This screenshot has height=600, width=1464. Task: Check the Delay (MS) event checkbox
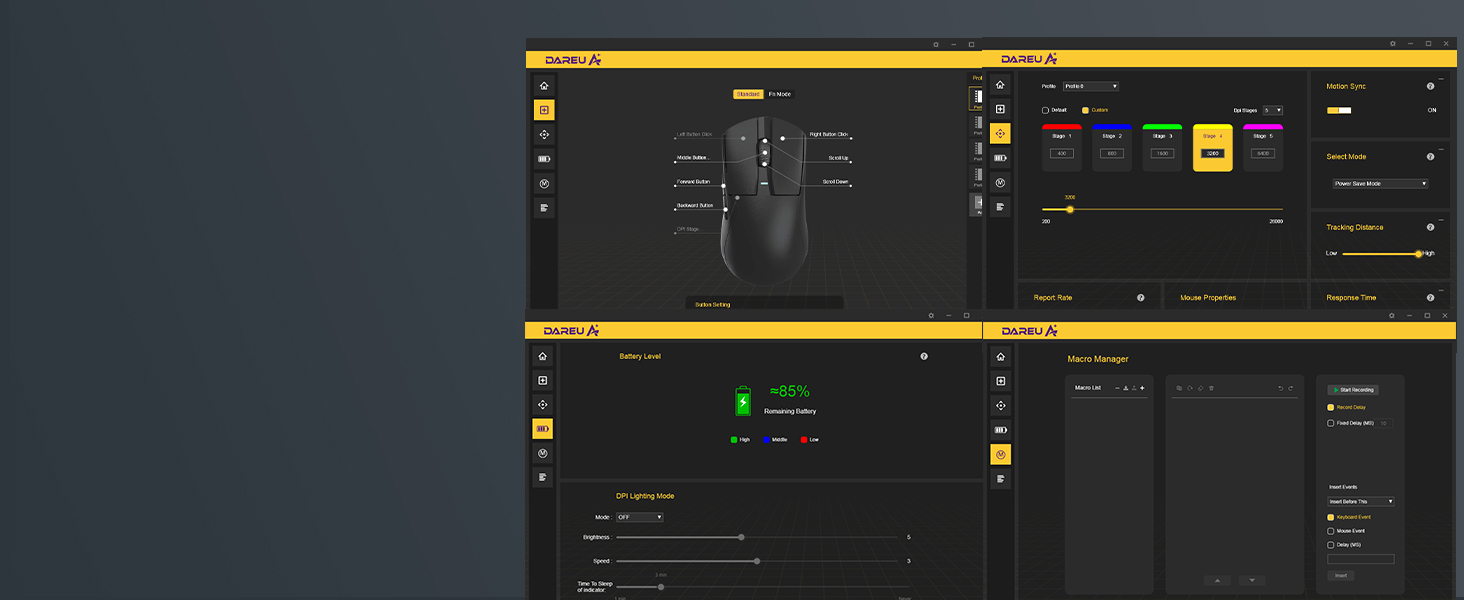1330,545
